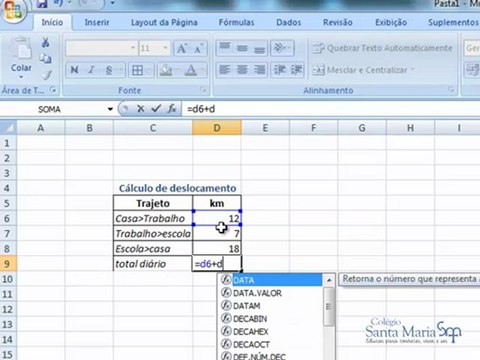Open Mesclar e Centralizar dropdown arrow

pyautogui.click(x=413, y=70)
